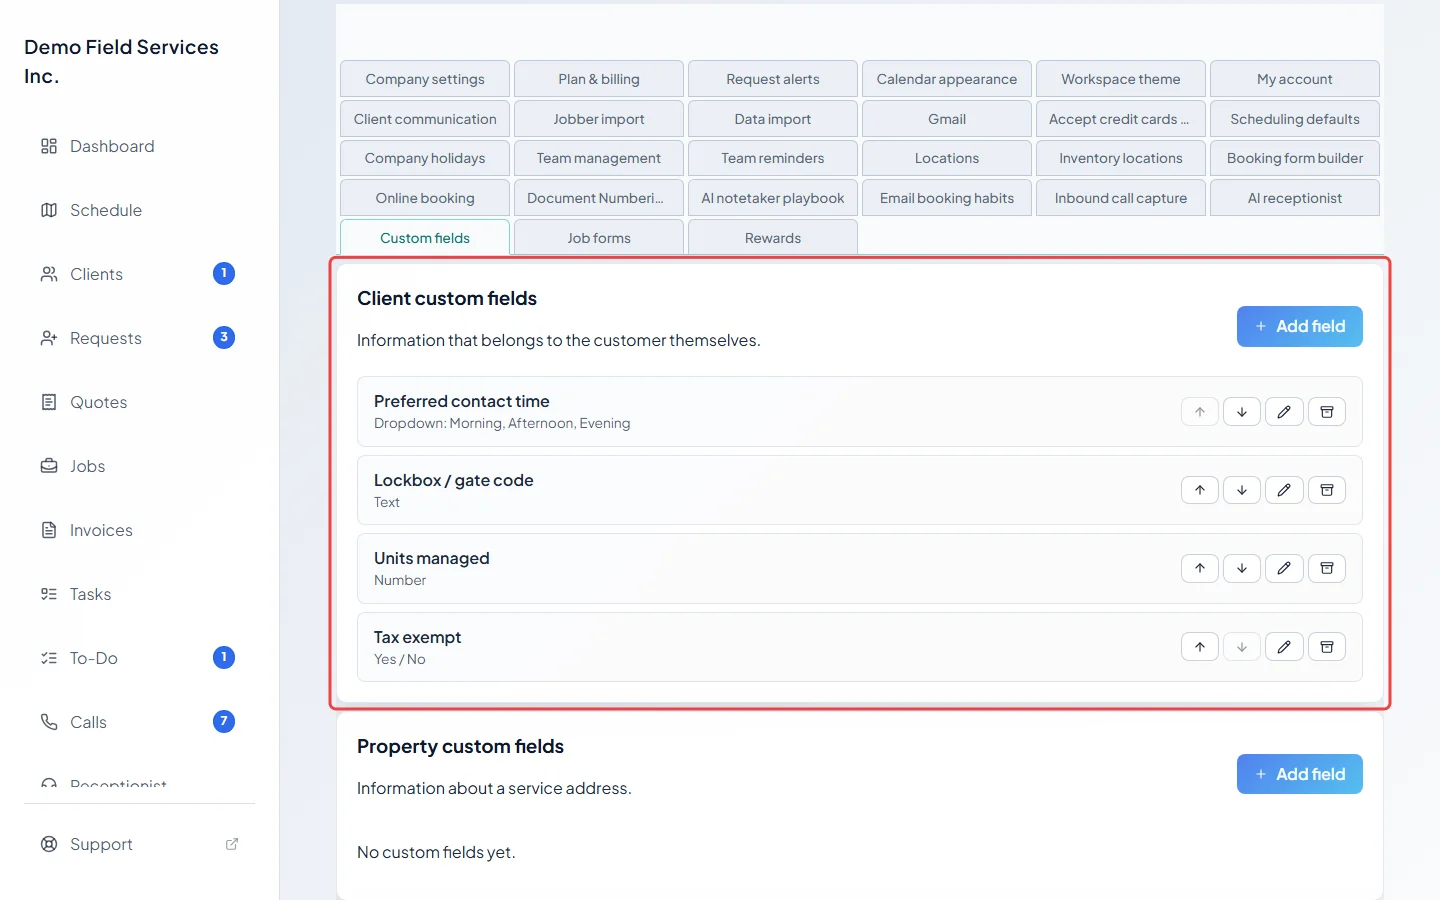Open external Support link icon
This screenshot has height=900, width=1440.
tap(232, 844)
